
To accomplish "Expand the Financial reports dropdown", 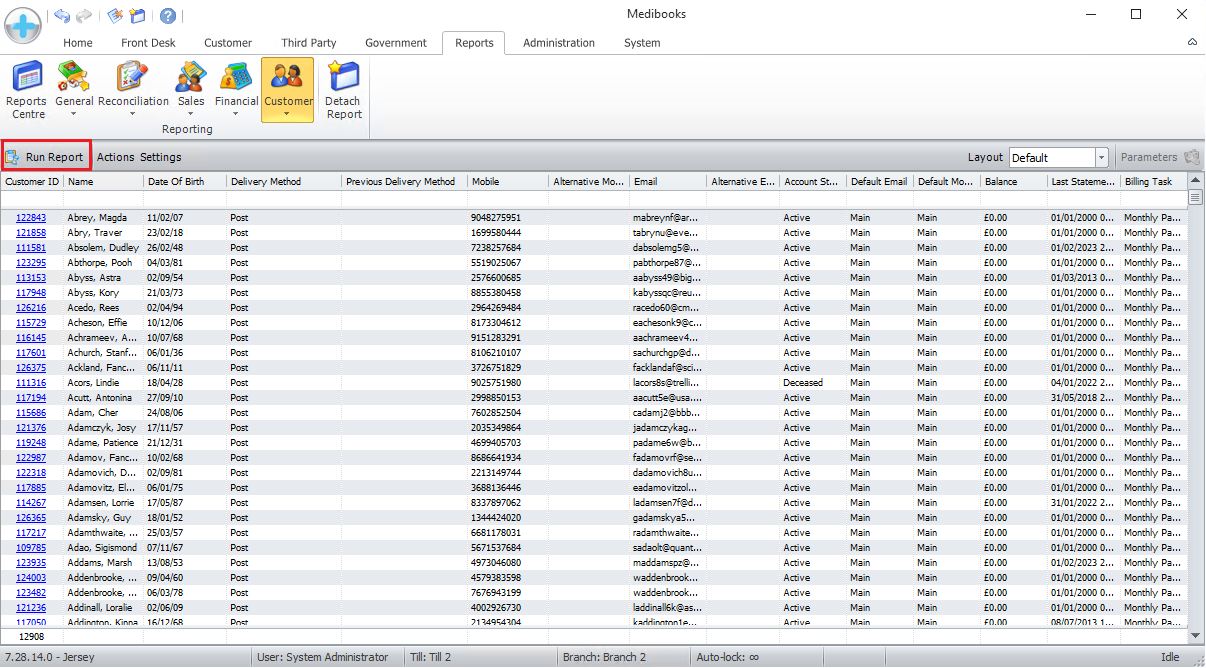I will (236, 113).
